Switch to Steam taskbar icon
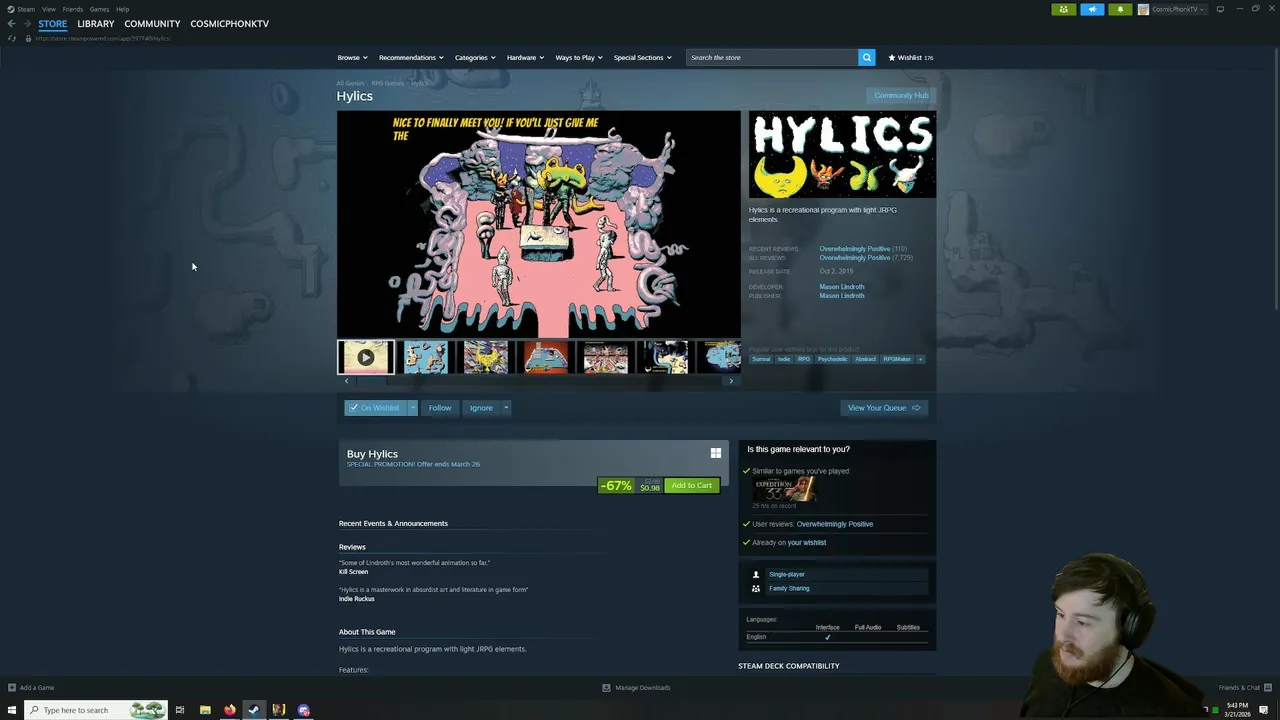Image resolution: width=1280 pixels, height=720 pixels. click(254, 710)
